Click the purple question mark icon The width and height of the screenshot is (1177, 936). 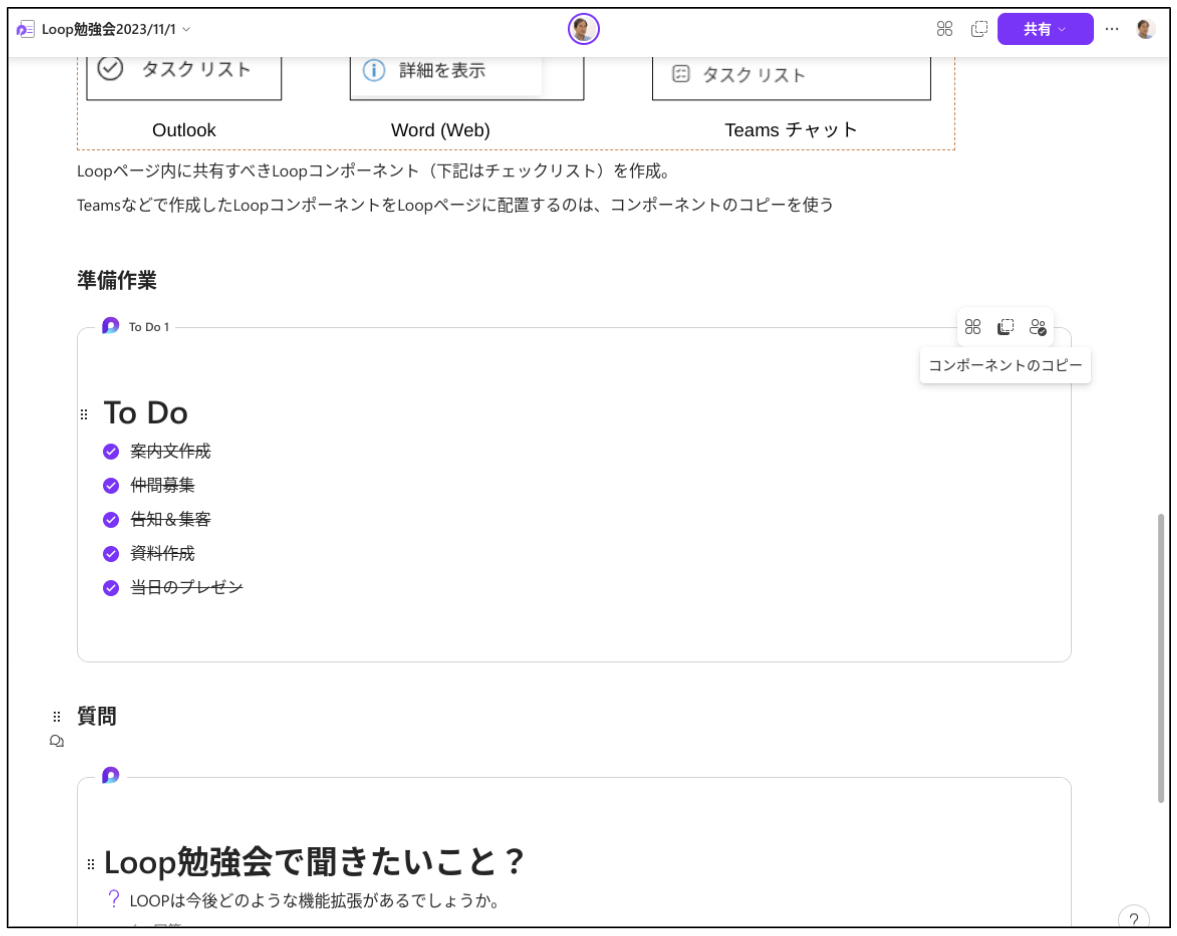tap(113, 898)
